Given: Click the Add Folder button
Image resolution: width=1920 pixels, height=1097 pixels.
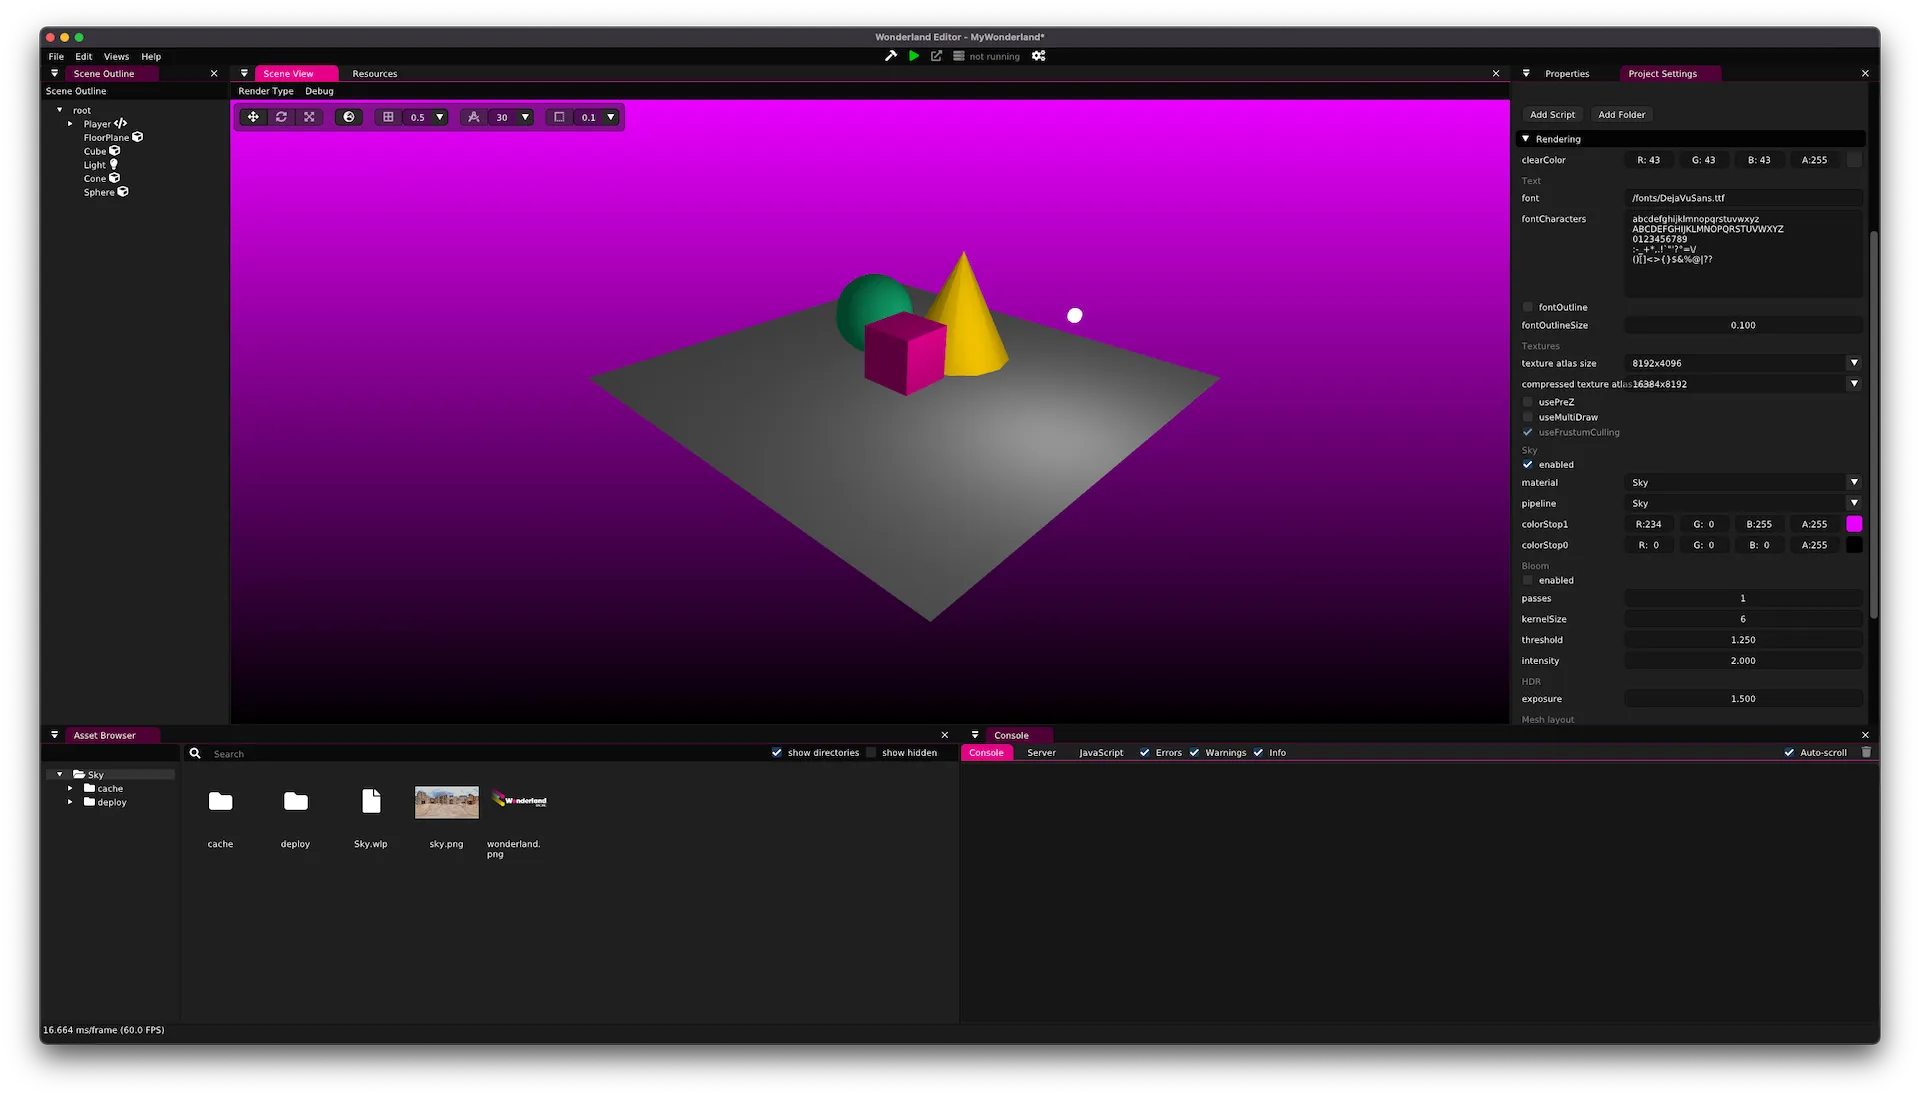Looking at the screenshot, I should (x=1621, y=114).
